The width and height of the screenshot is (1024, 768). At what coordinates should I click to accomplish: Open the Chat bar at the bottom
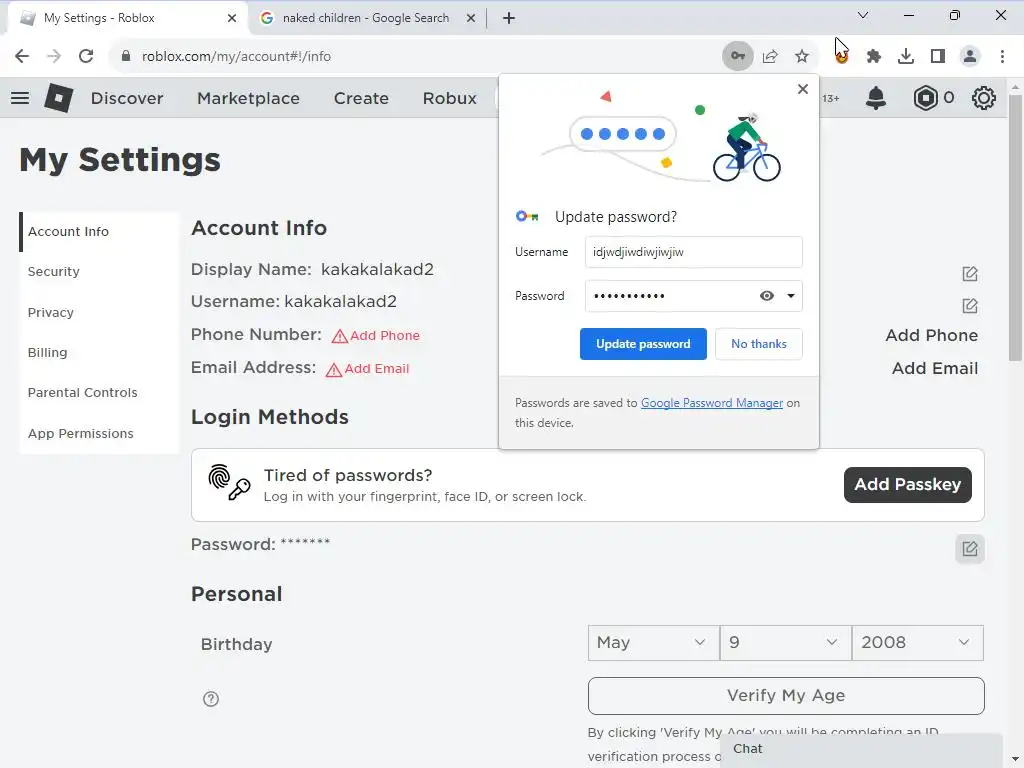point(861,749)
